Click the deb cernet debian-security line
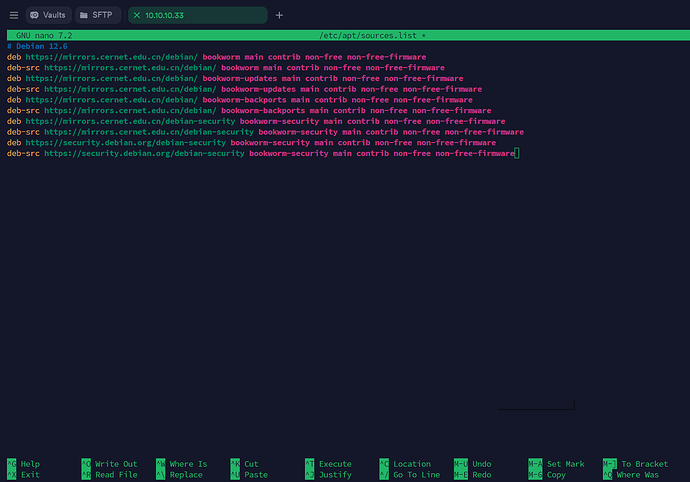The height and width of the screenshot is (482, 690). (x=256, y=121)
